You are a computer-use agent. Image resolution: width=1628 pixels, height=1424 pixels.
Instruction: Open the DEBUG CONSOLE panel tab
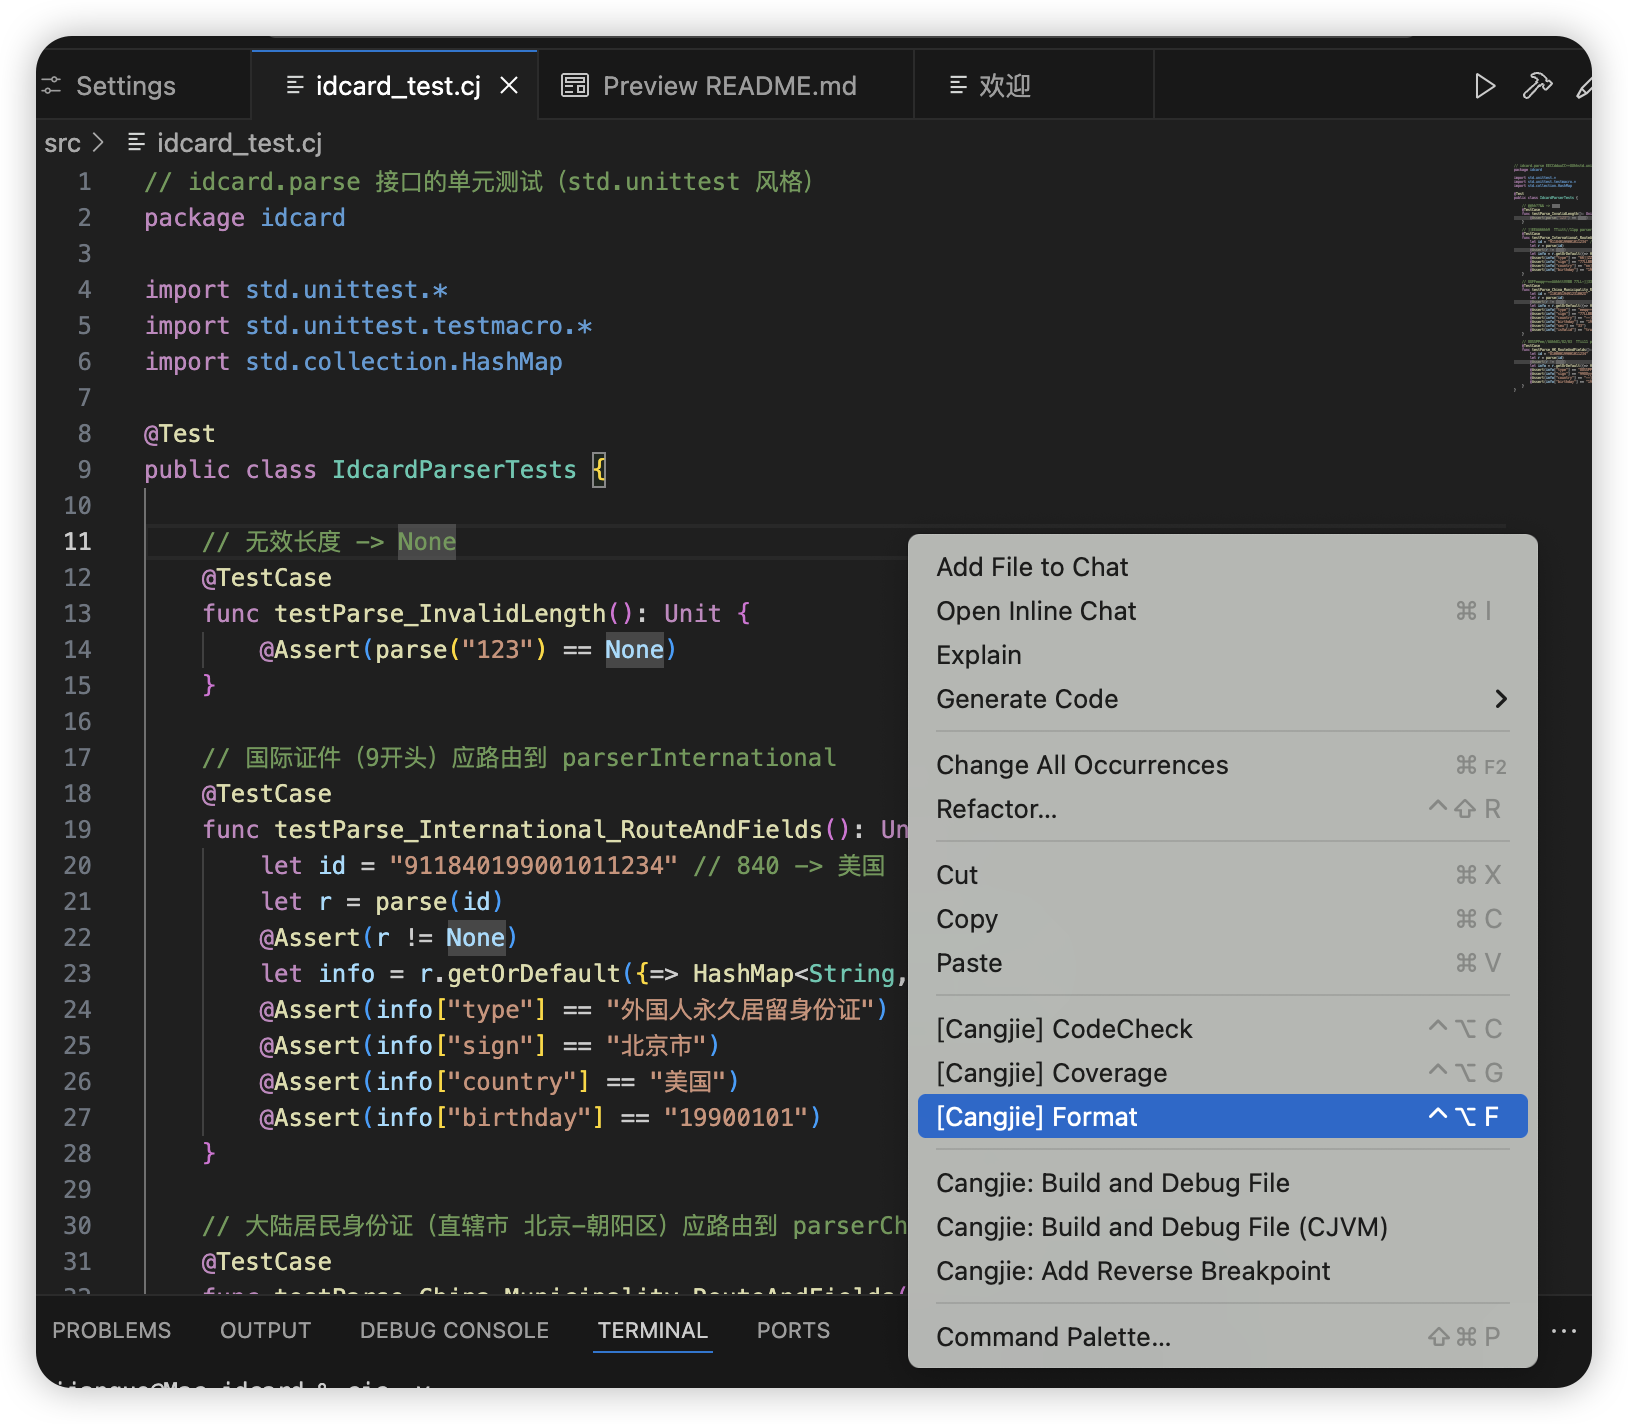pos(455,1331)
